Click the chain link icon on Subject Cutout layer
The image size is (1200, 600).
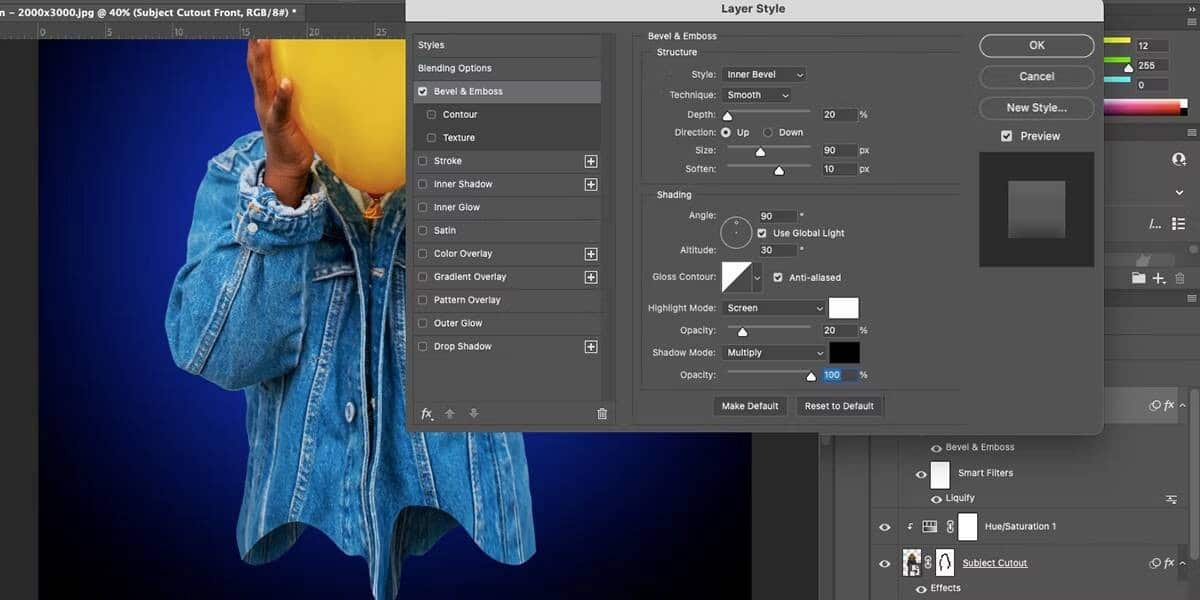[x=926, y=562]
